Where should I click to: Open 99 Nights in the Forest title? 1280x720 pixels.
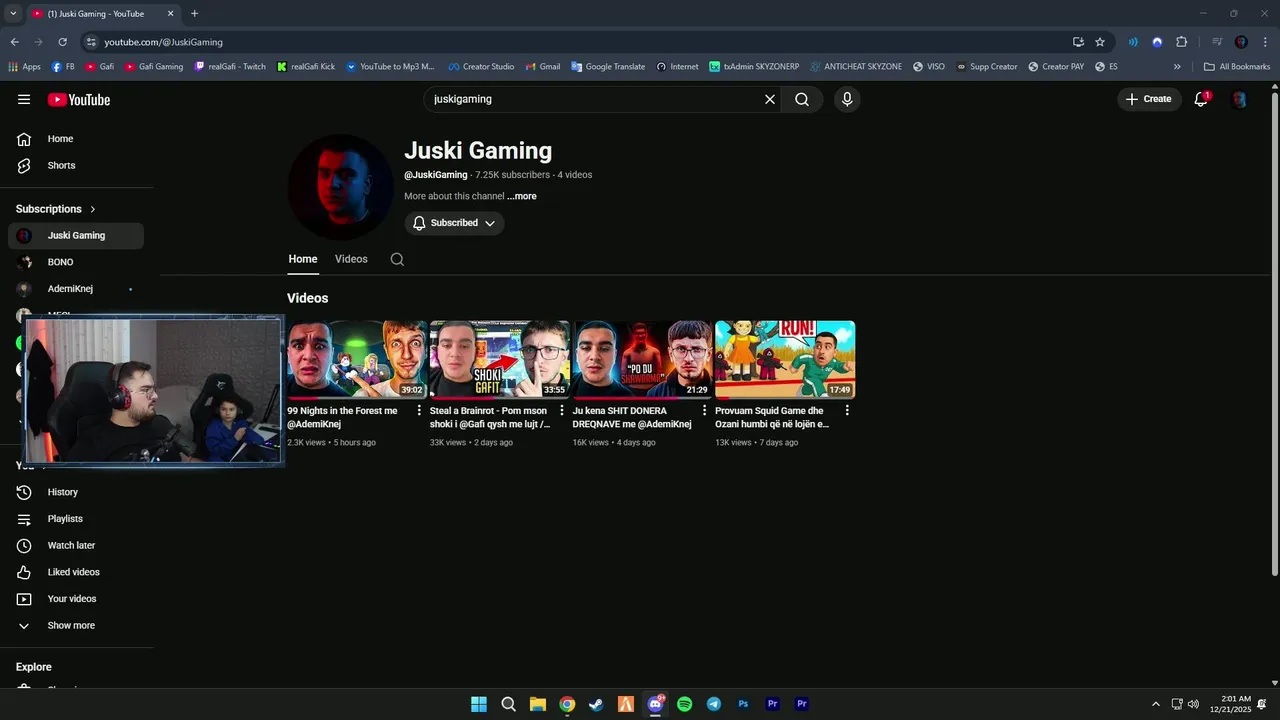pyautogui.click(x=342, y=417)
